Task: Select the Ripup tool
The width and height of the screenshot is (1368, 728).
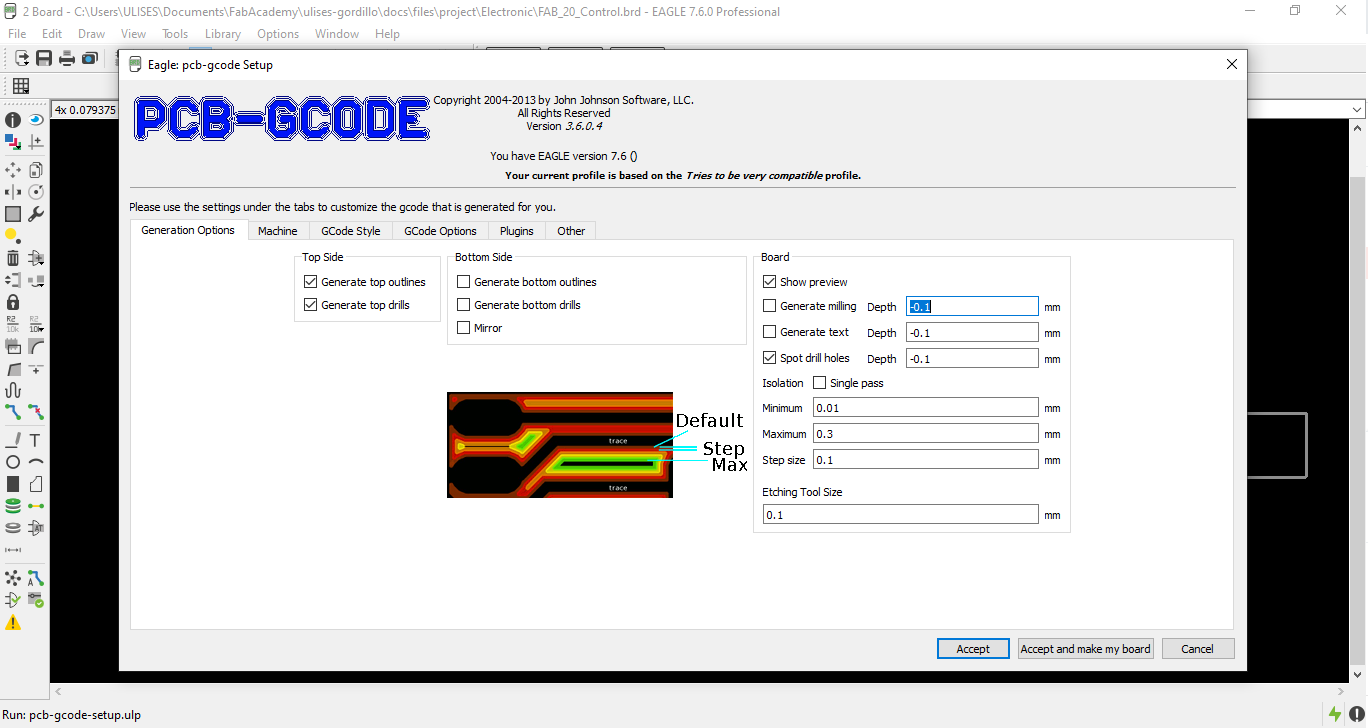Action: (36, 412)
